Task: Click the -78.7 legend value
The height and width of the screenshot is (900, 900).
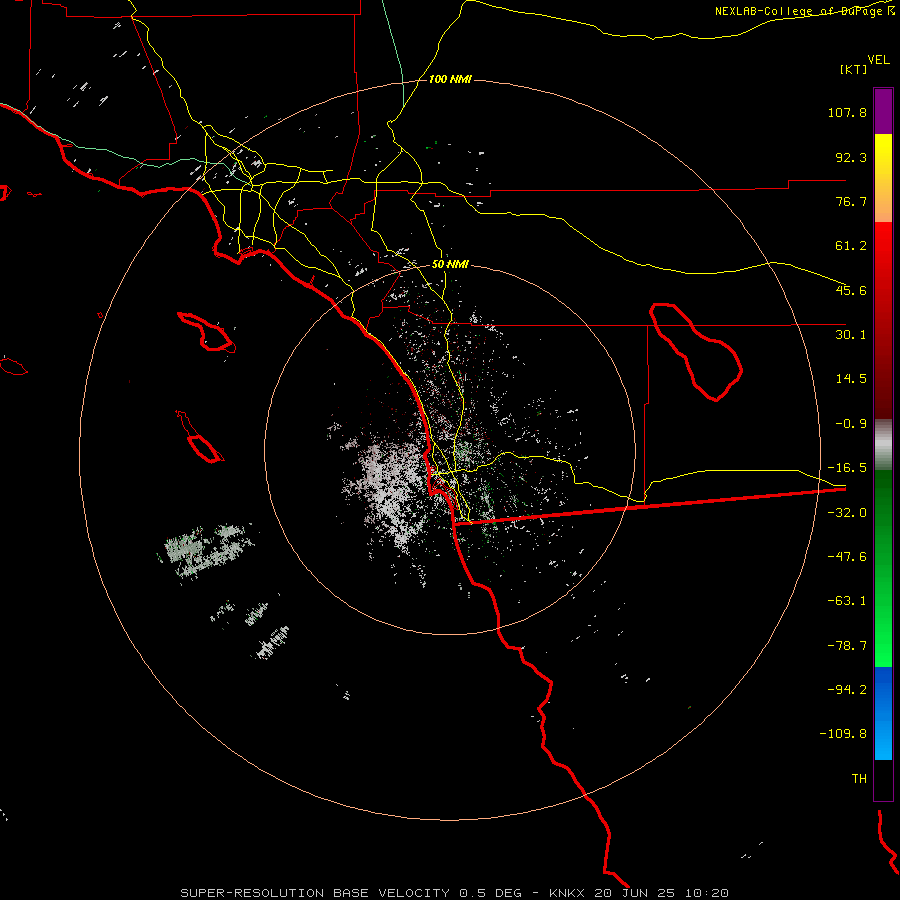Action: point(847,646)
